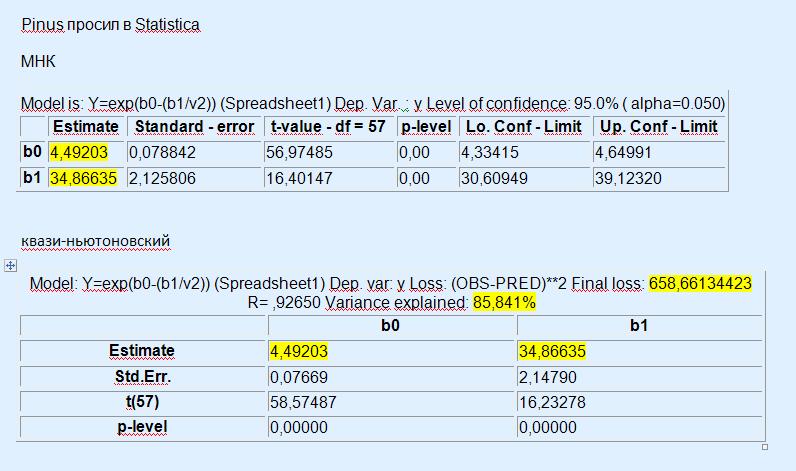Click highlighted 34,86635 in second table
The width and height of the screenshot is (796, 471).
[x=552, y=351]
